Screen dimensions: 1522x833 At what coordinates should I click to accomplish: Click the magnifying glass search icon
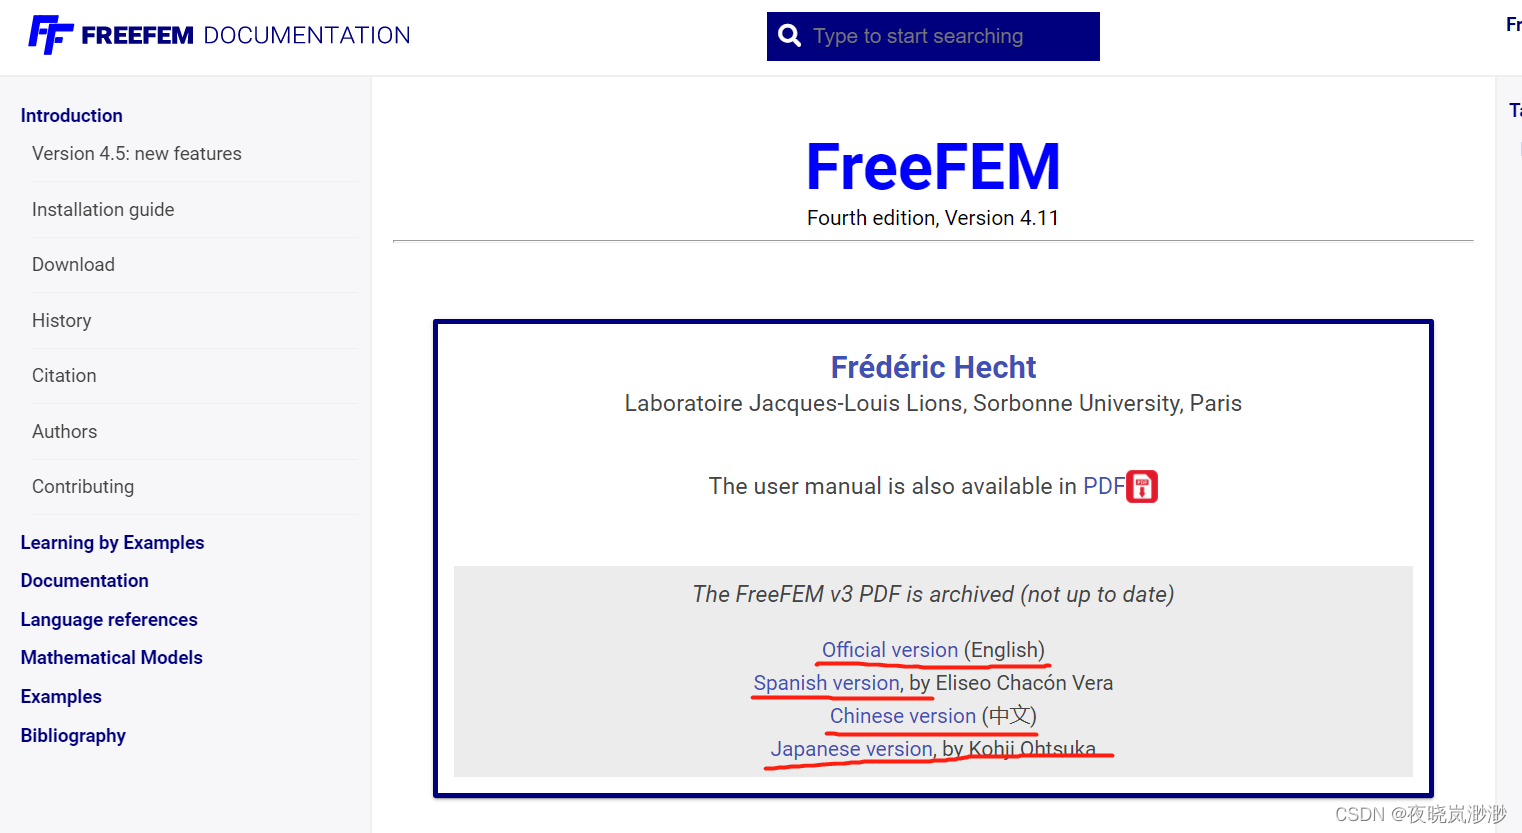[x=789, y=35]
